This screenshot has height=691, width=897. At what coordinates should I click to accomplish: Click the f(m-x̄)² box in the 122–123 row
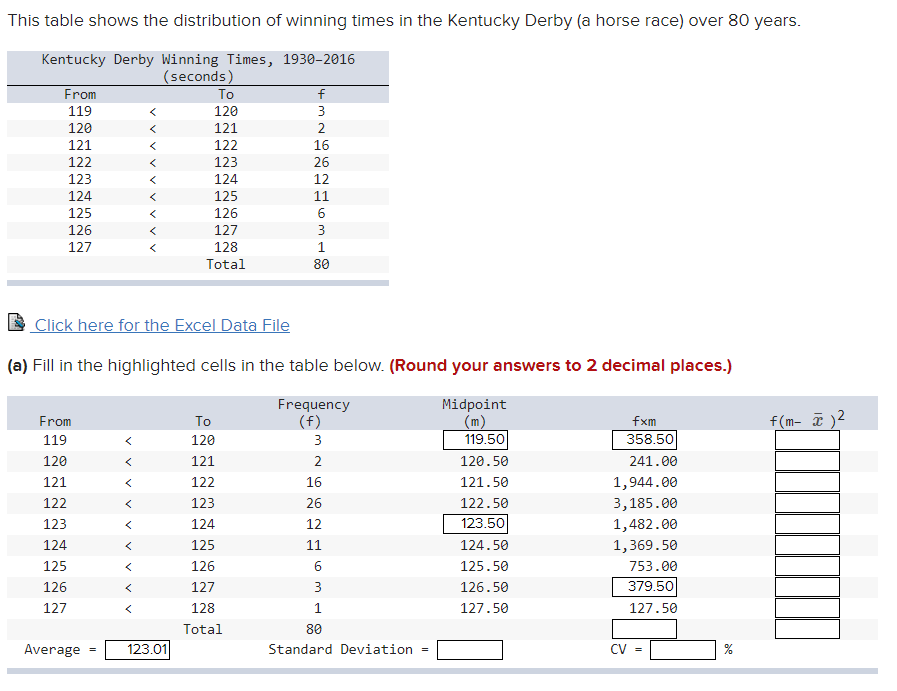(808, 502)
